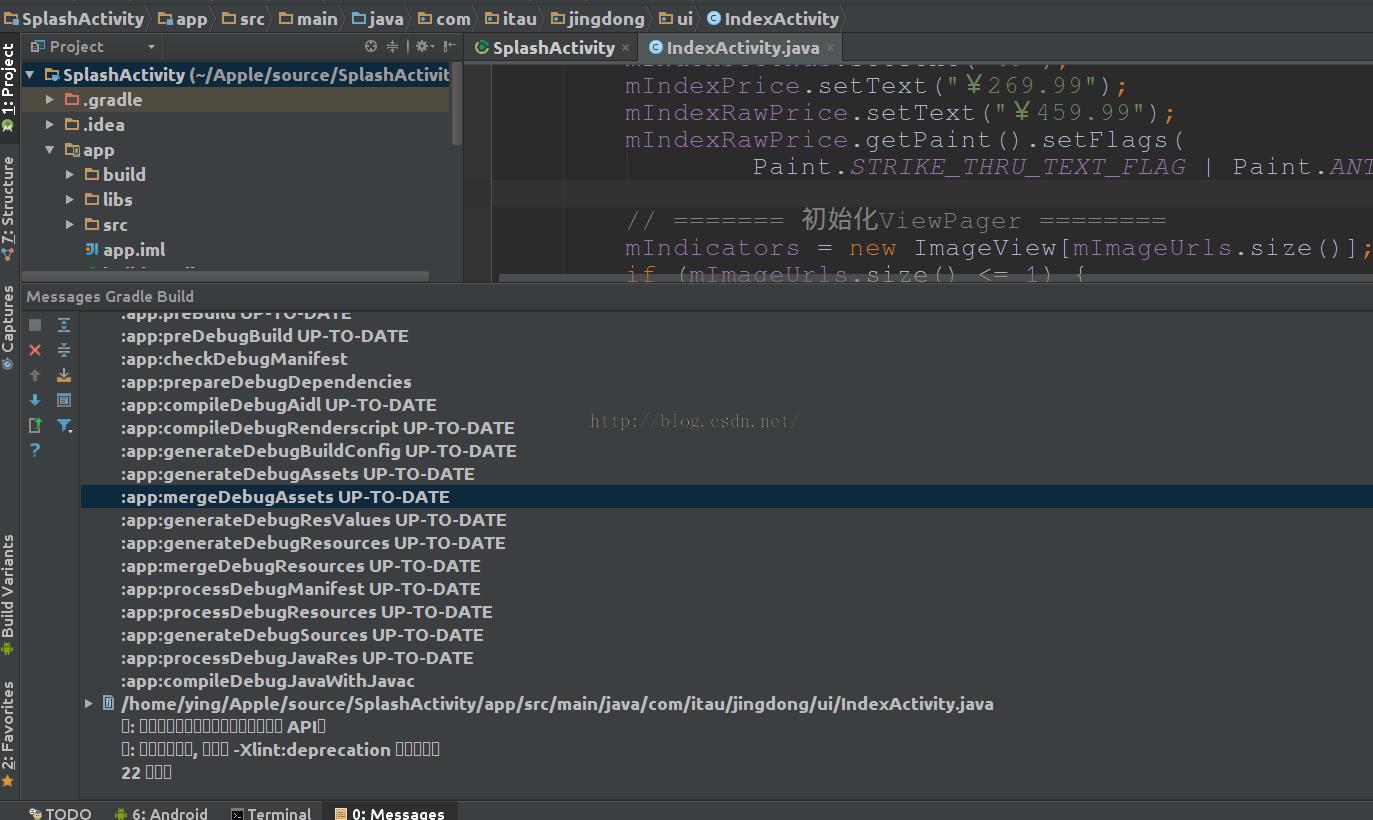Click the Project tree horizontal scrollbar
Image resolution: width=1373 pixels, height=820 pixels.
226,276
